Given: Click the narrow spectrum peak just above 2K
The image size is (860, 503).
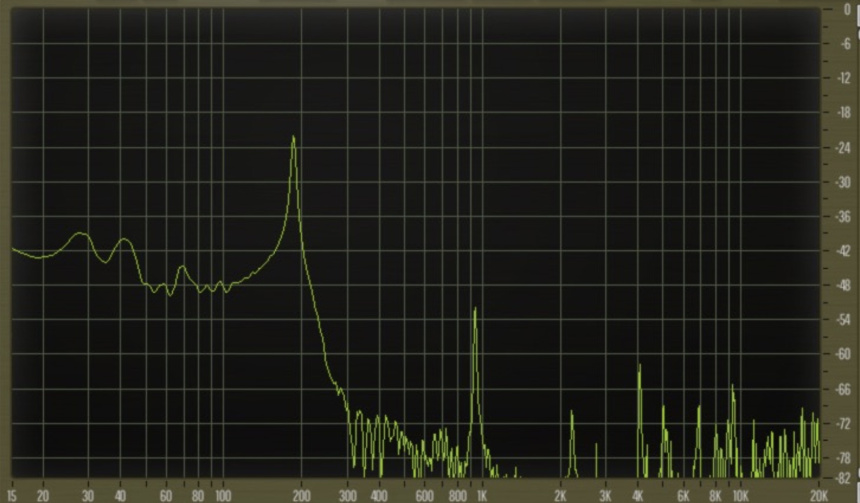Looking at the screenshot, I should click(x=572, y=412).
